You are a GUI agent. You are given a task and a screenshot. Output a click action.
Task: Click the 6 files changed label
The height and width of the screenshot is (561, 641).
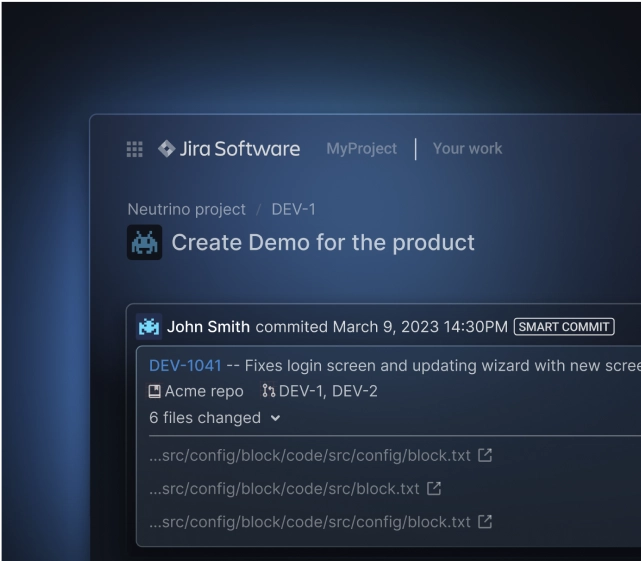205,418
